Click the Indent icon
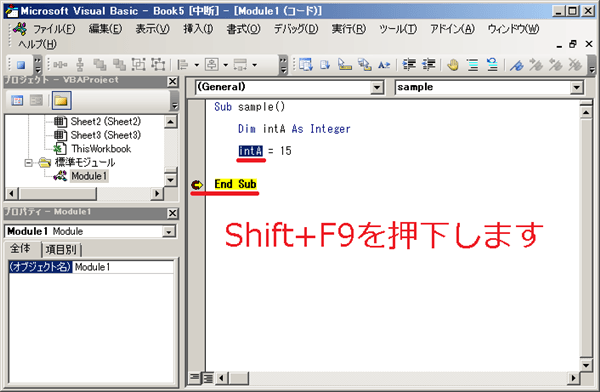600x392 pixels. [409, 65]
